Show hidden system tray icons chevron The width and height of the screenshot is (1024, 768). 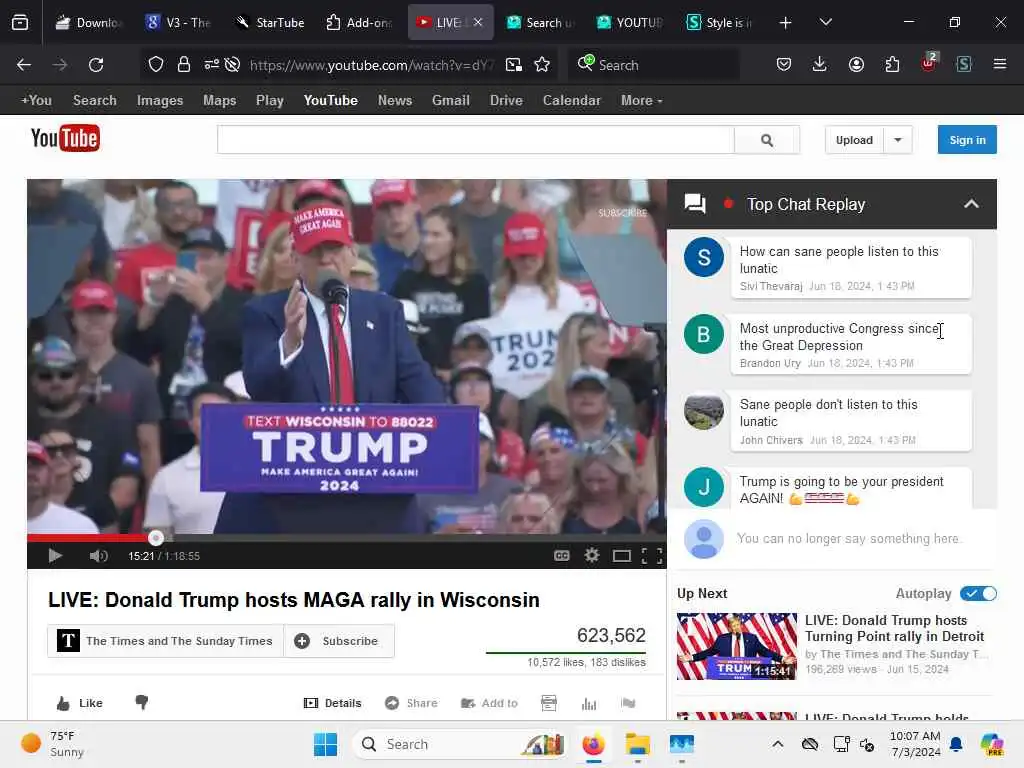tap(777, 744)
